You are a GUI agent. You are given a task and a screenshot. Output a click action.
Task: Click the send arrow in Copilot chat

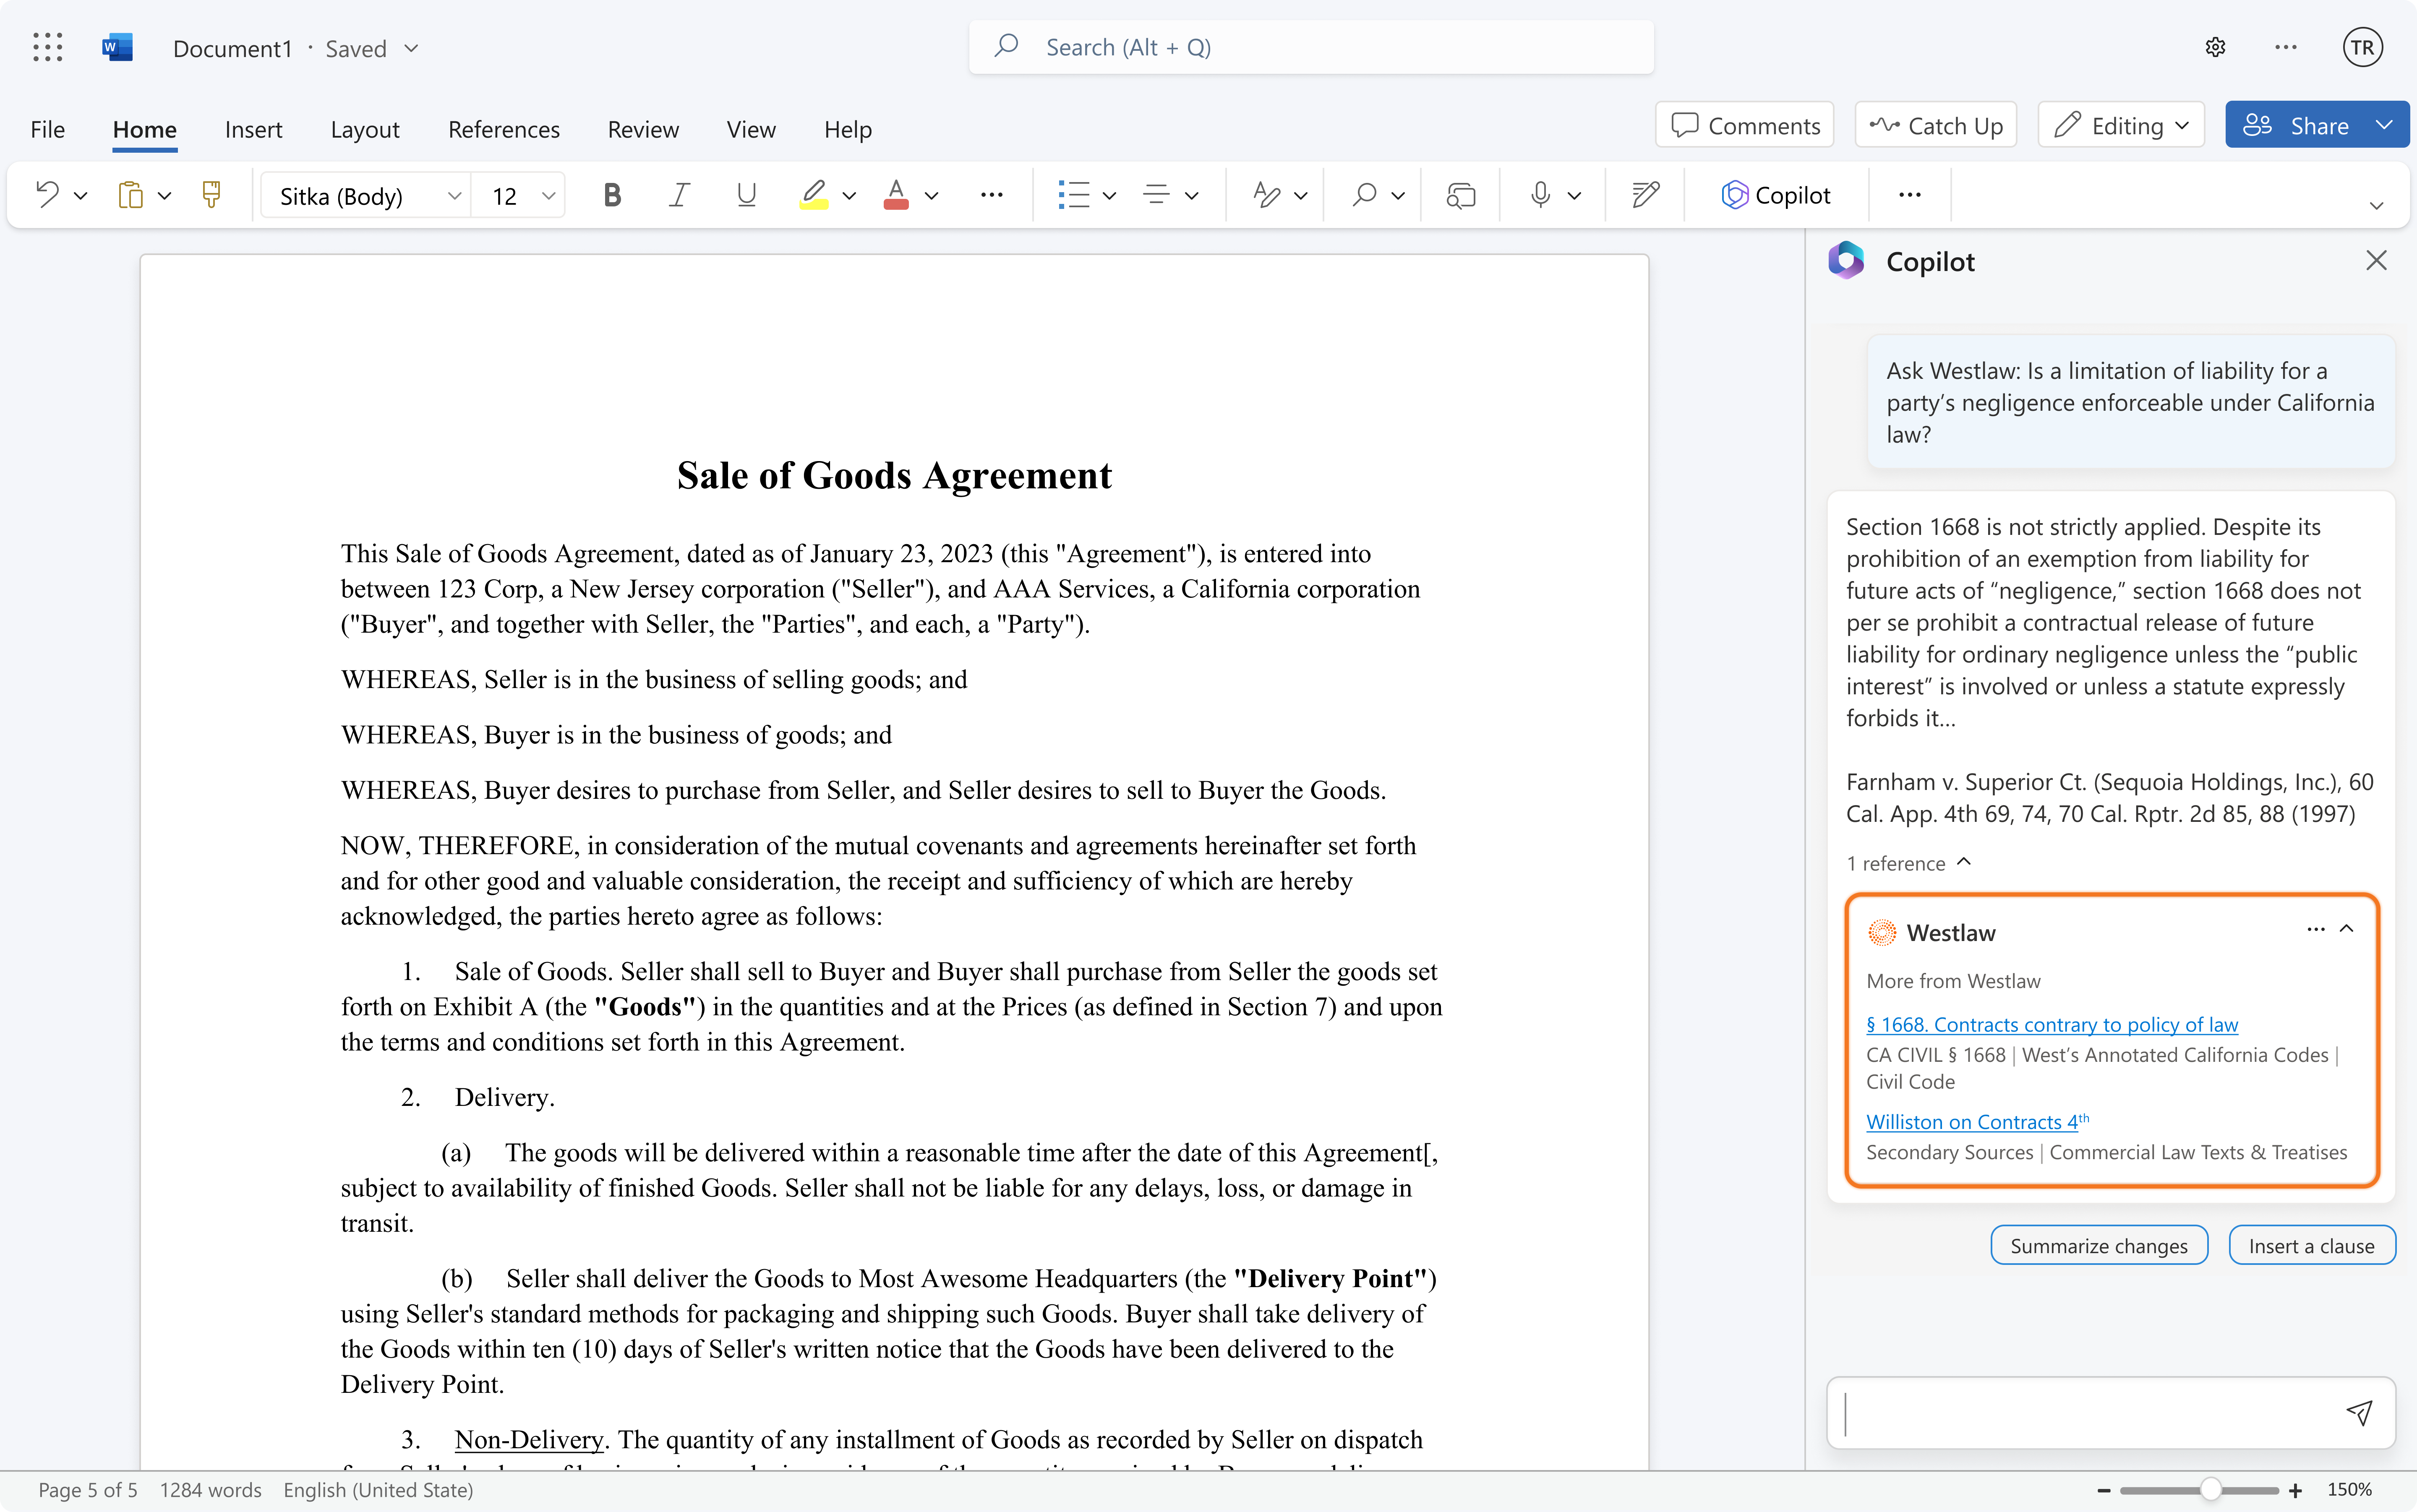[2359, 1412]
